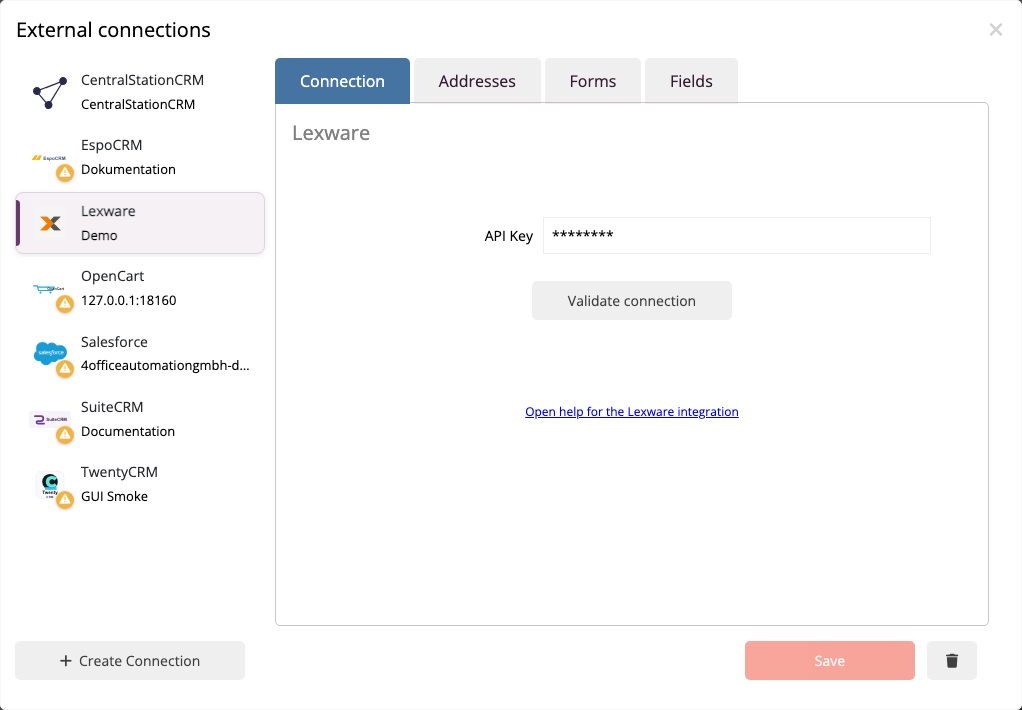
Task: Click the EspoCRM logo icon
Action: [49, 158]
